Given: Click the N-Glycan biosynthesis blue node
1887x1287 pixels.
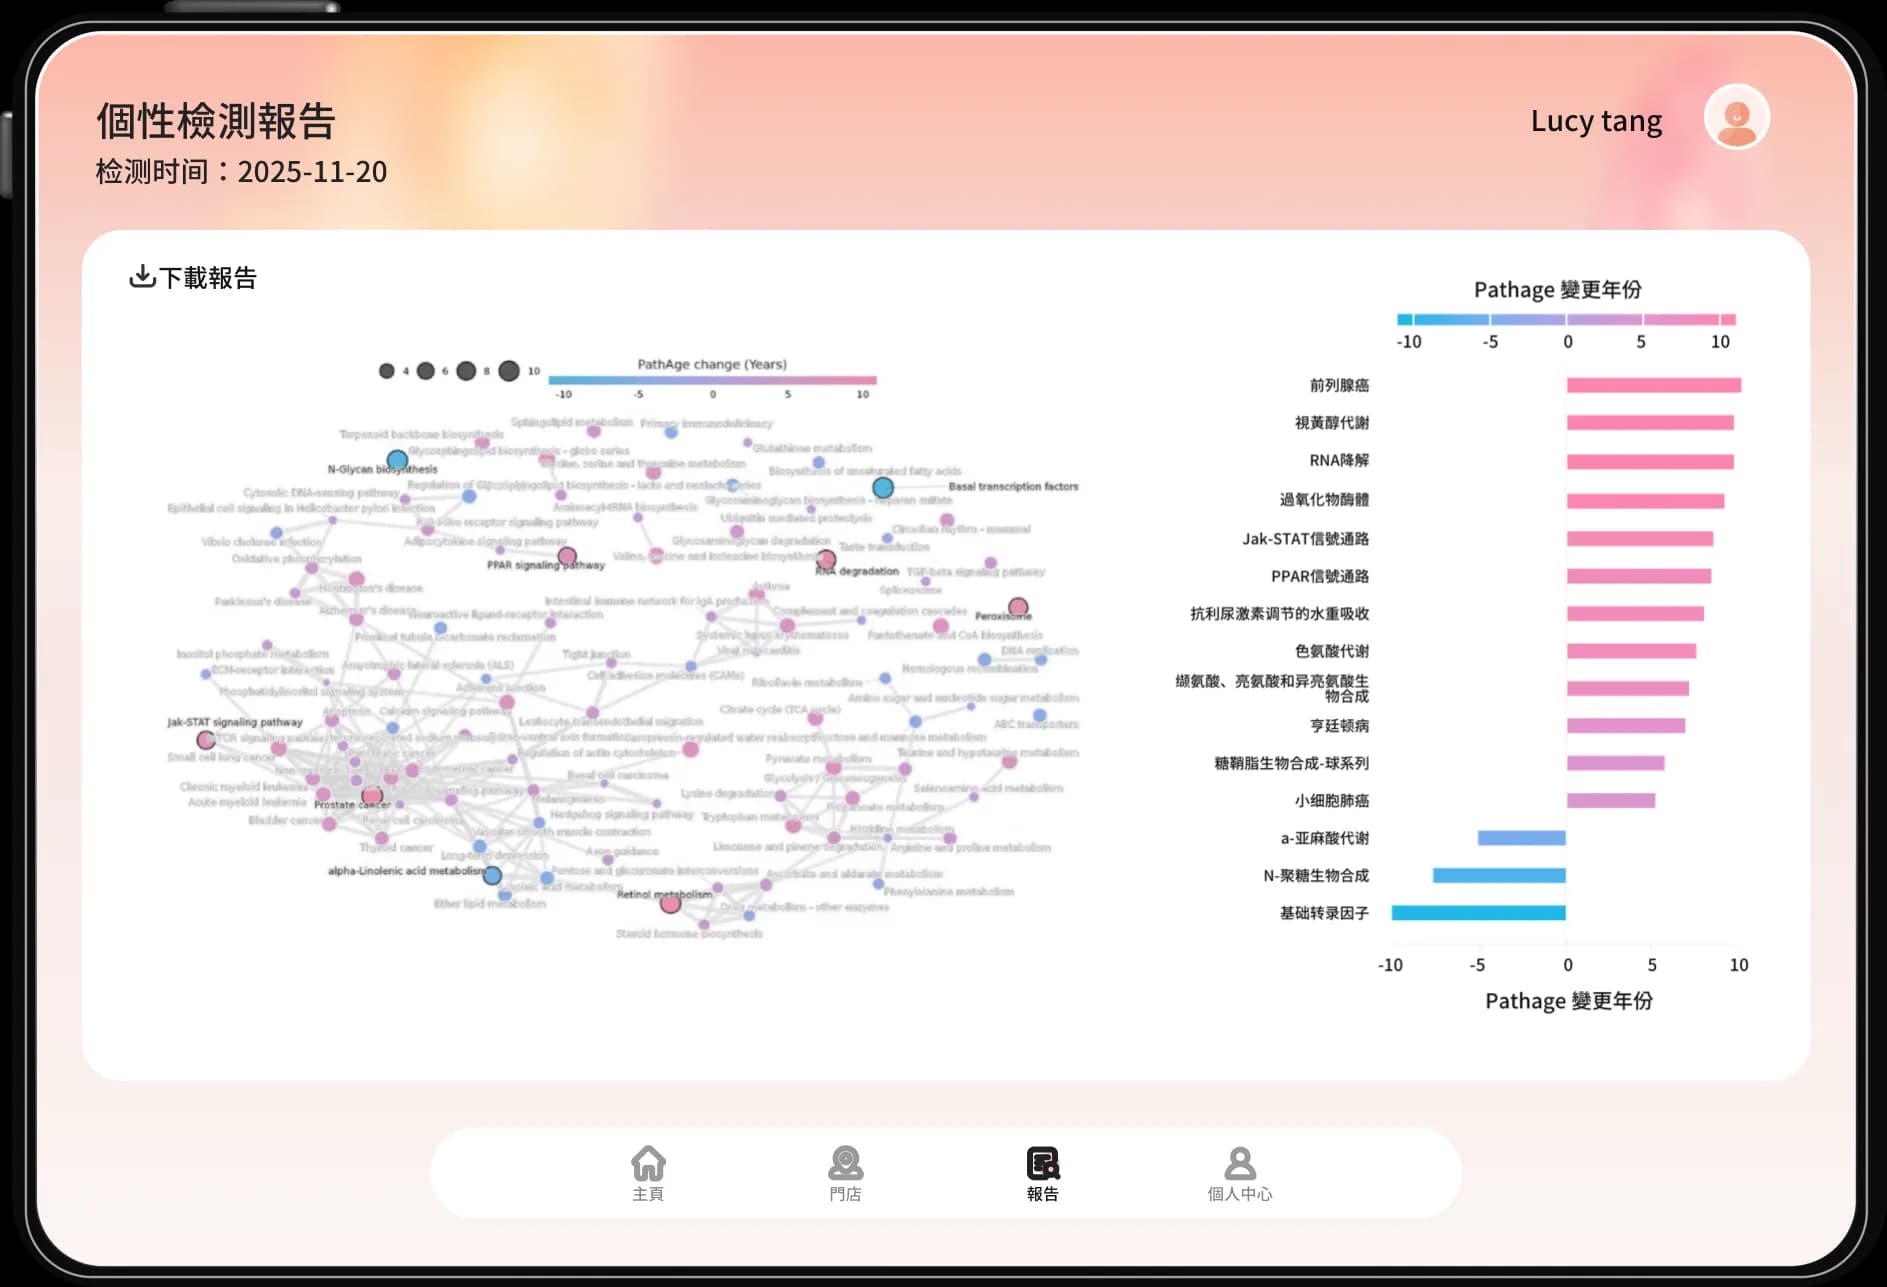Looking at the screenshot, I should (x=397, y=460).
